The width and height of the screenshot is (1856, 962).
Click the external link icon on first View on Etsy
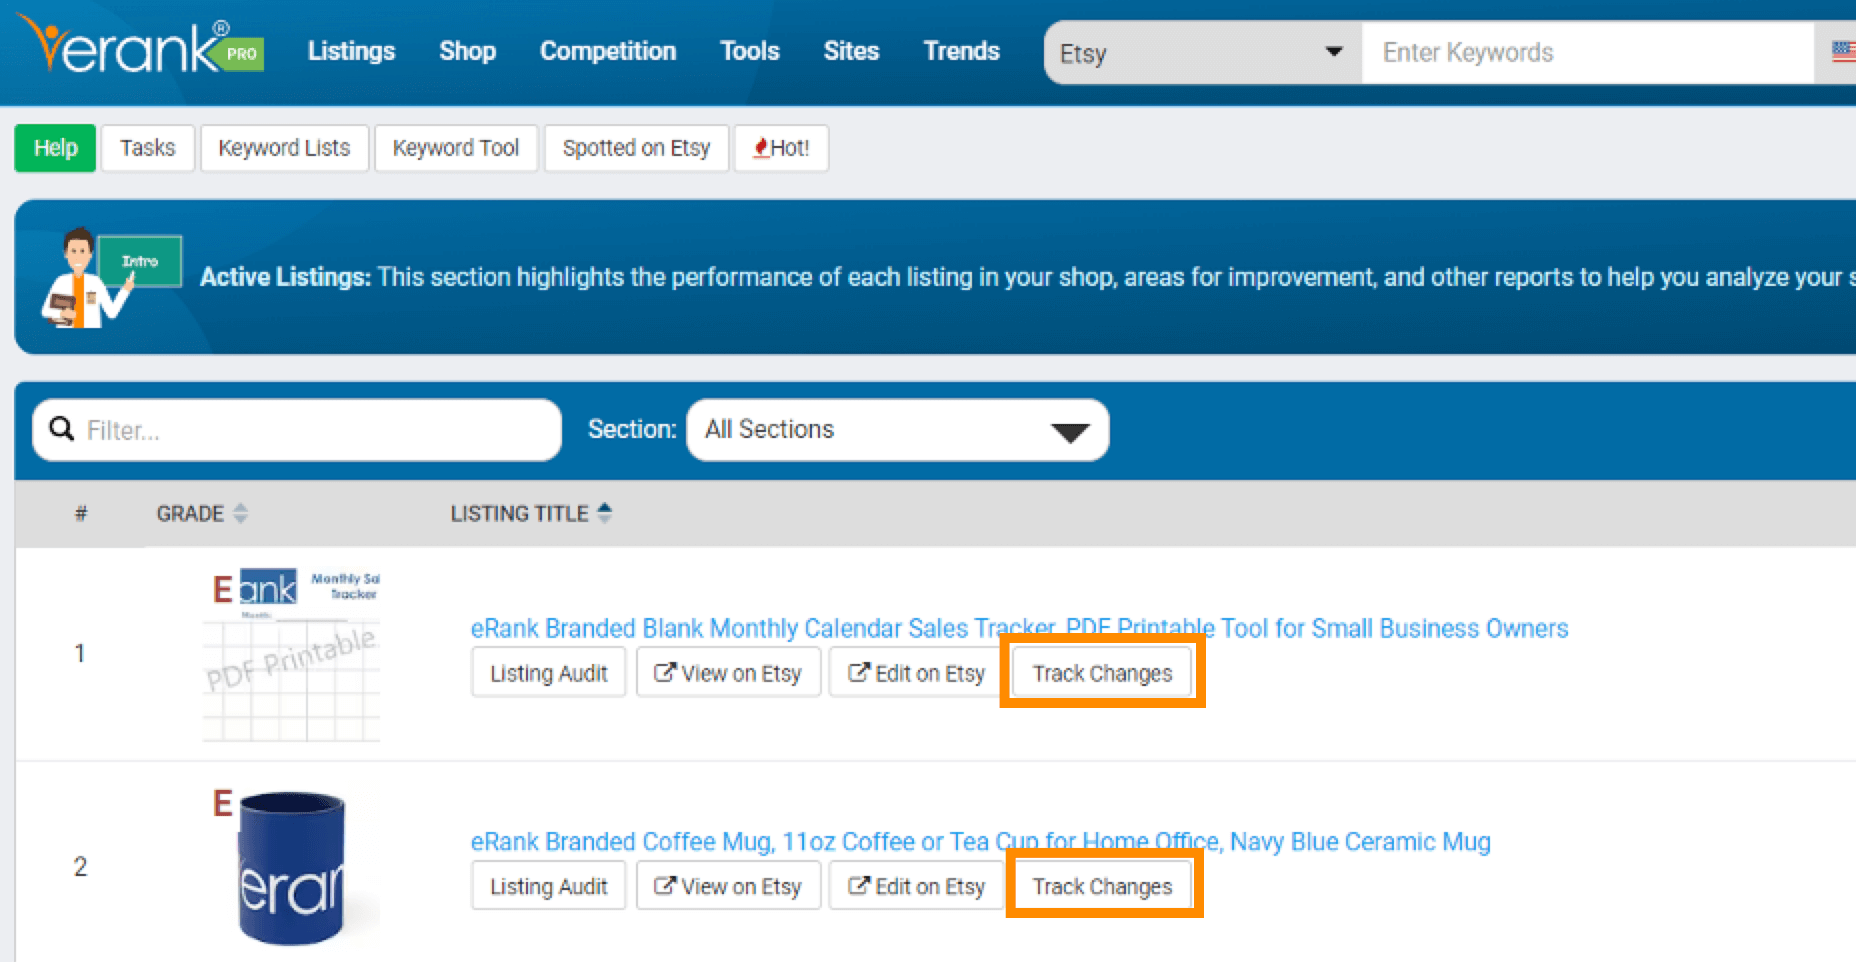[x=665, y=672]
